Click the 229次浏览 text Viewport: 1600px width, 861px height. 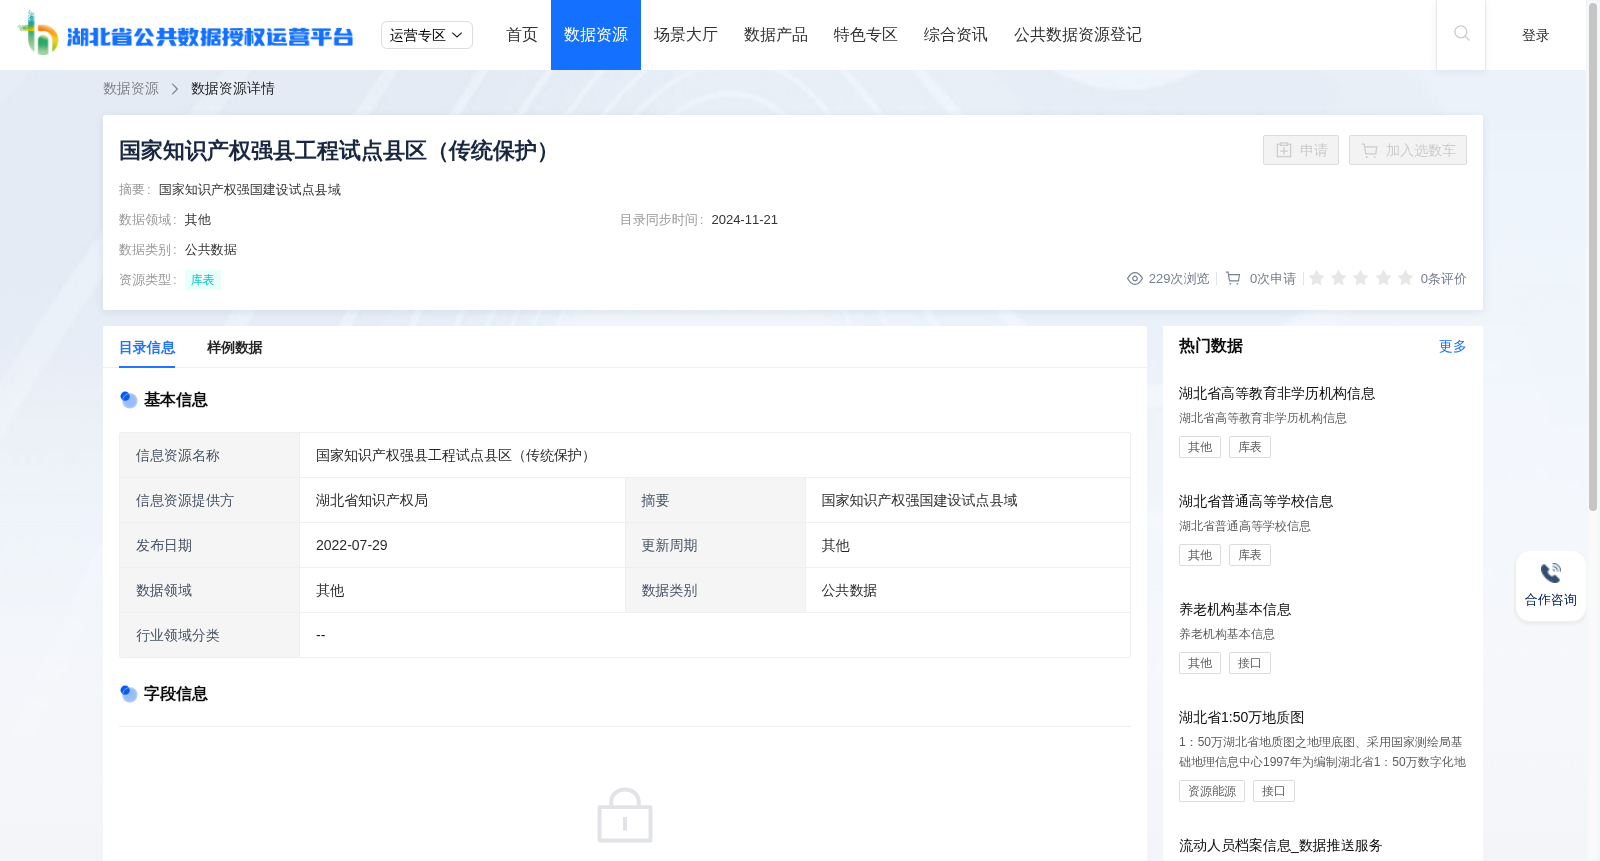(x=1179, y=279)
